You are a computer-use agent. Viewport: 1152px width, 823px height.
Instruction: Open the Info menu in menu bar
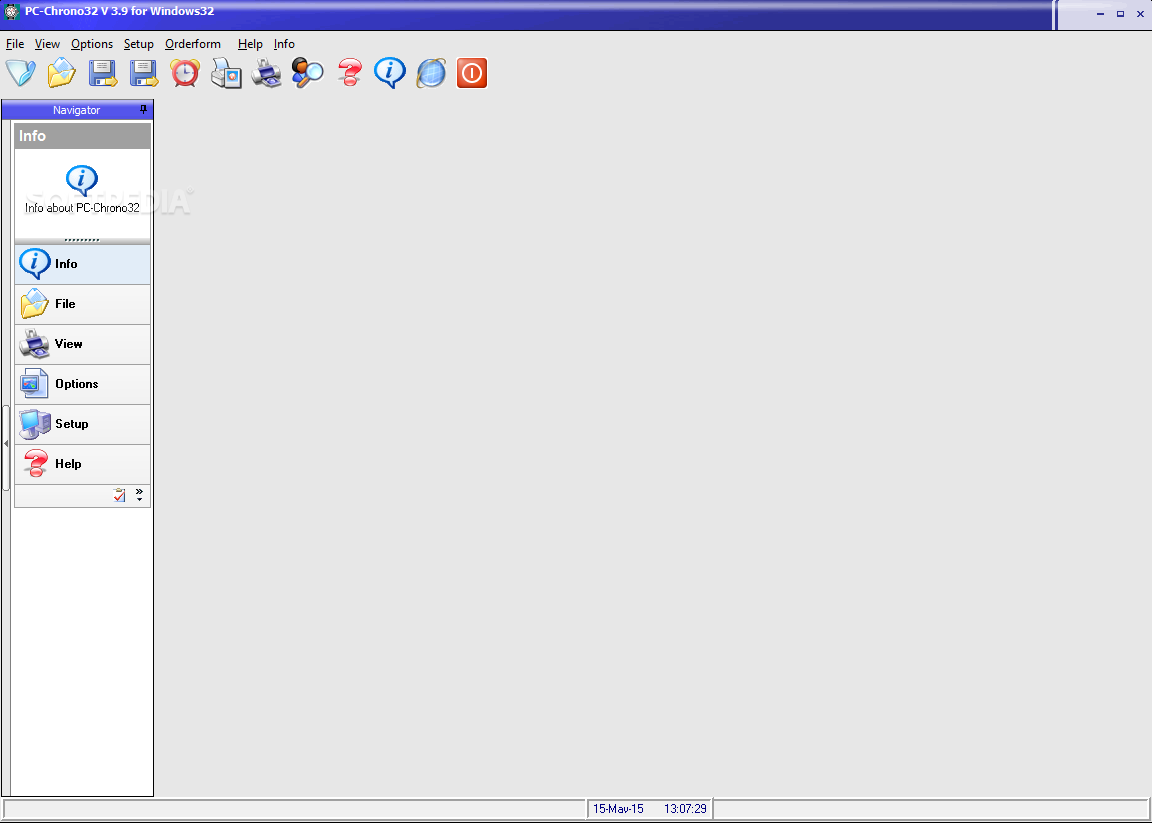(284, 44)
